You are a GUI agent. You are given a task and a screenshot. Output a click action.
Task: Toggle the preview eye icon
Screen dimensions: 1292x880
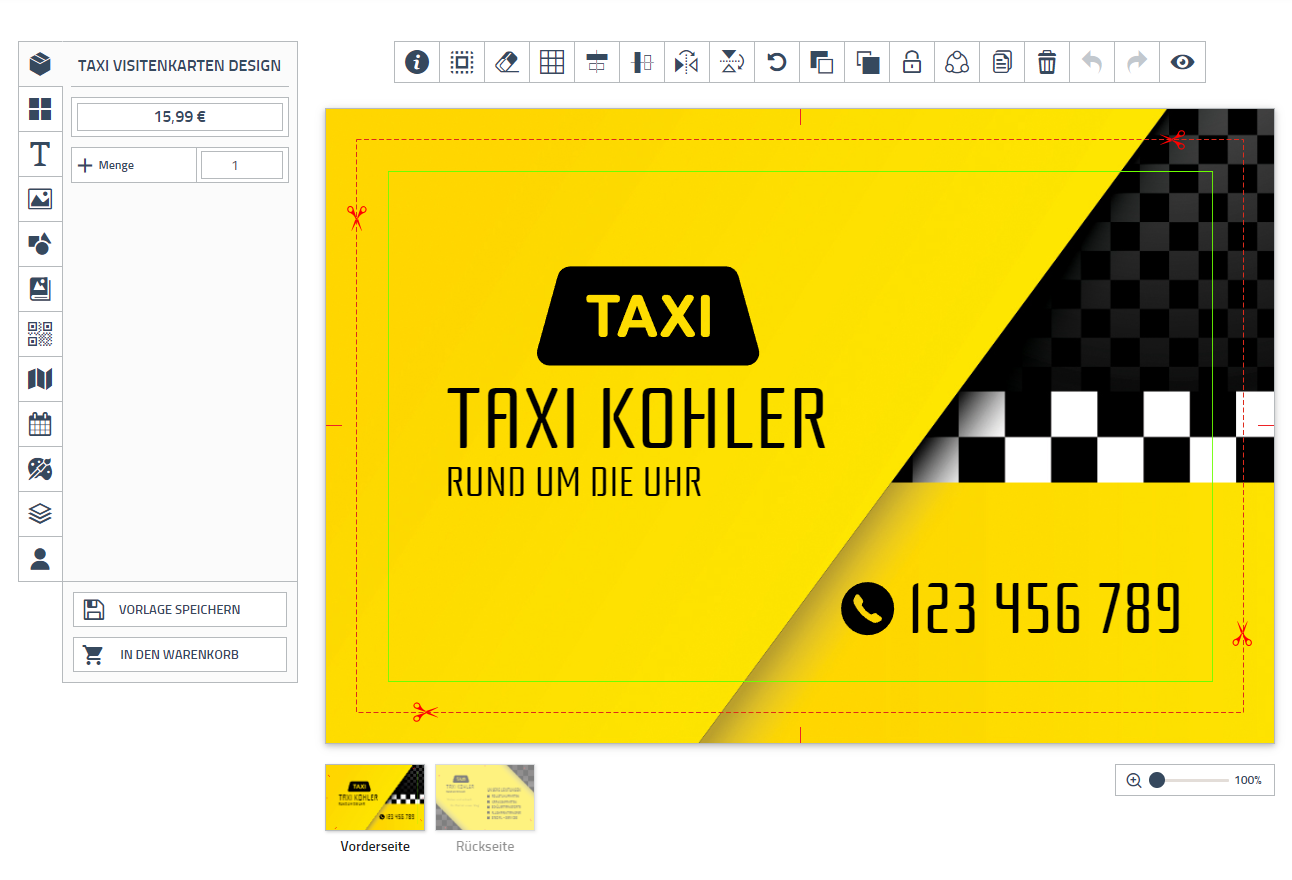(x=1182, y=62)
